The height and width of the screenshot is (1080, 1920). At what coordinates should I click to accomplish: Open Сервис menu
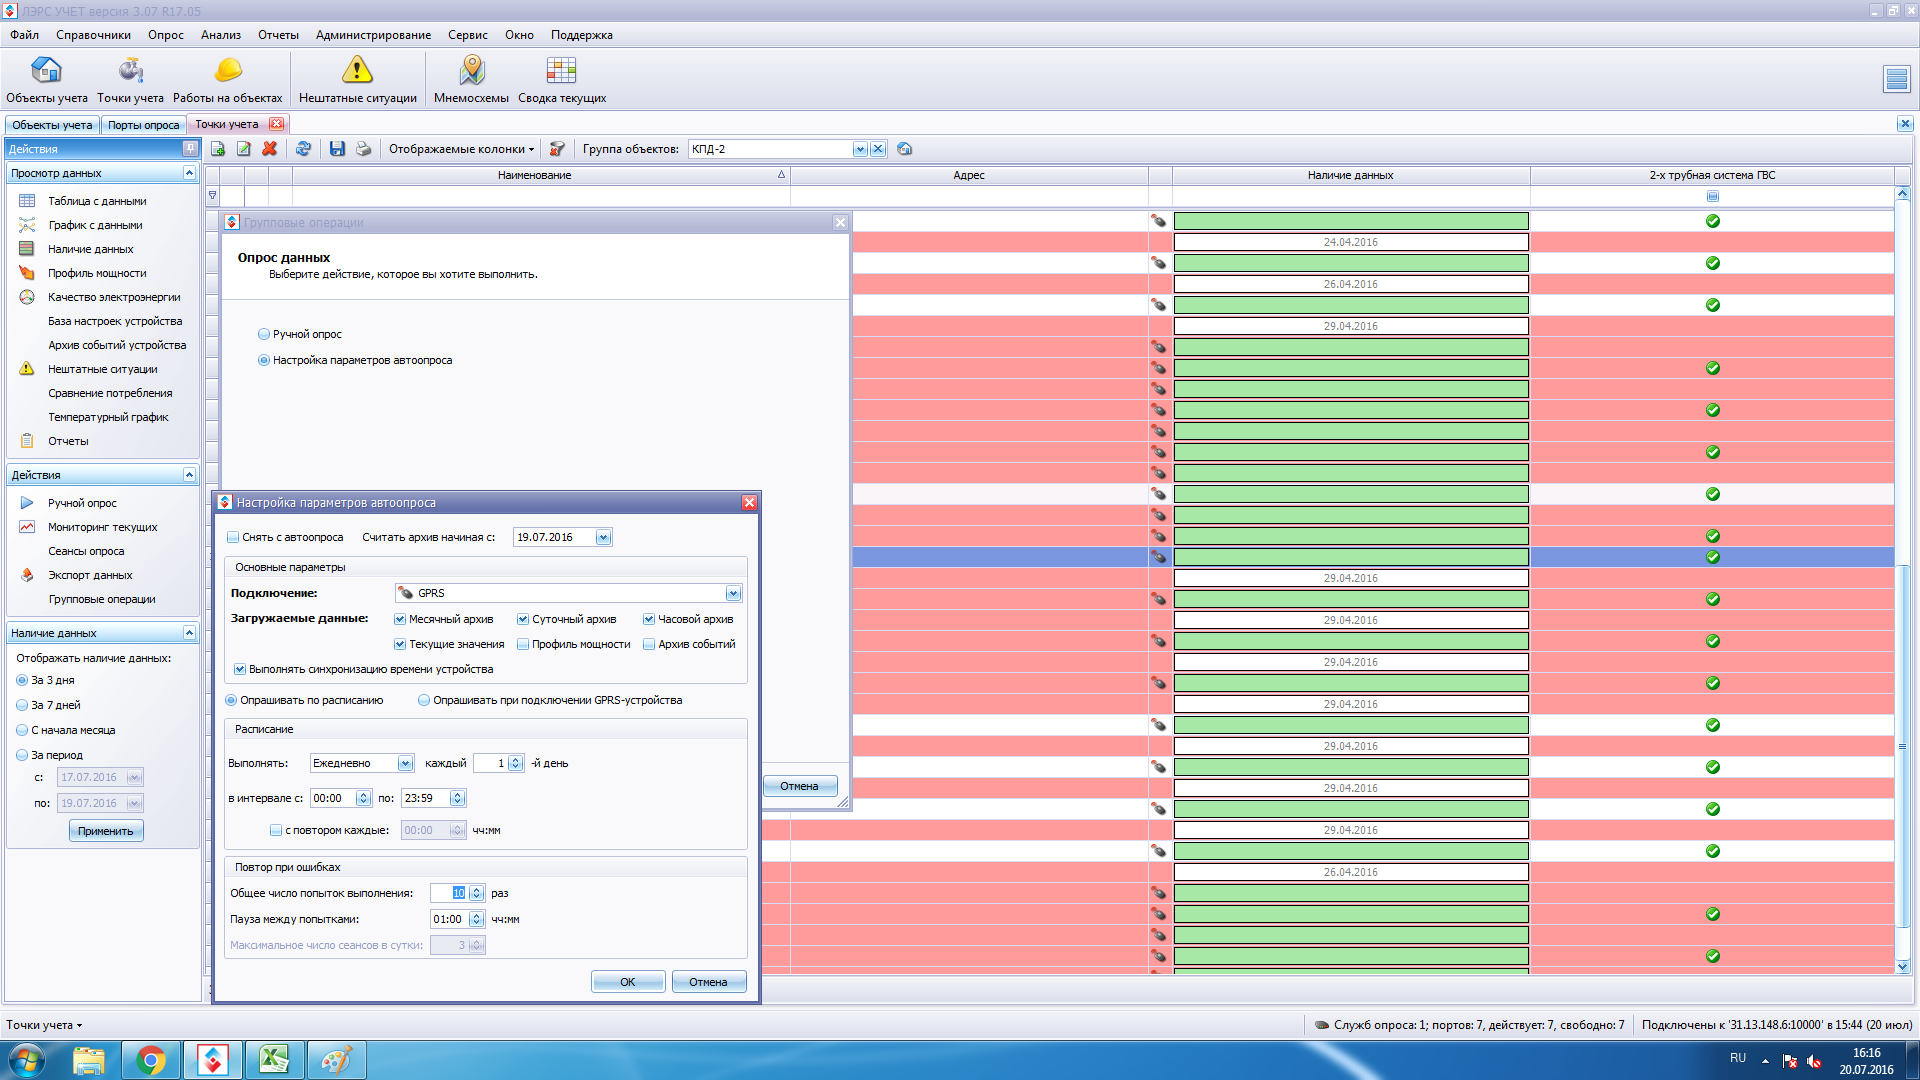coord(468,35)
